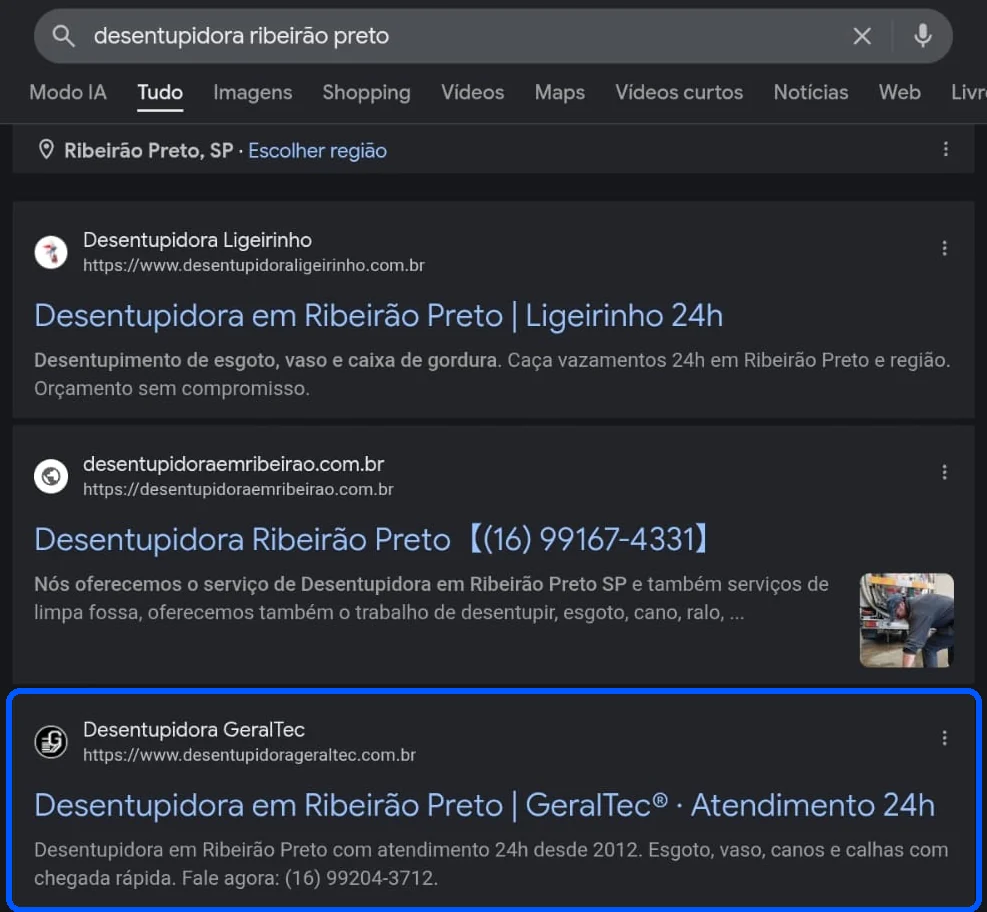Image resolution: width=987 pixels, height=912 pixels.
Task: Open the Notícias tab
Action: tap(811, 93)
